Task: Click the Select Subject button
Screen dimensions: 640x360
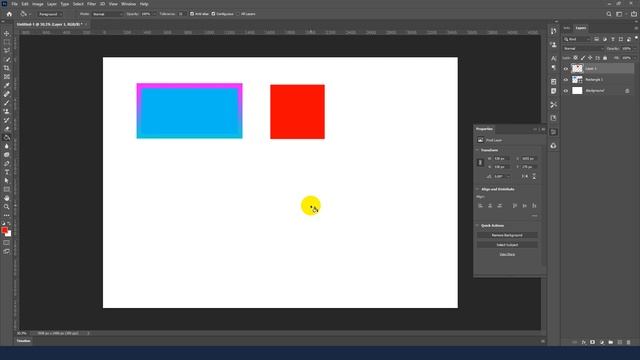Action: pyautogui.click(x=507, y=245)
